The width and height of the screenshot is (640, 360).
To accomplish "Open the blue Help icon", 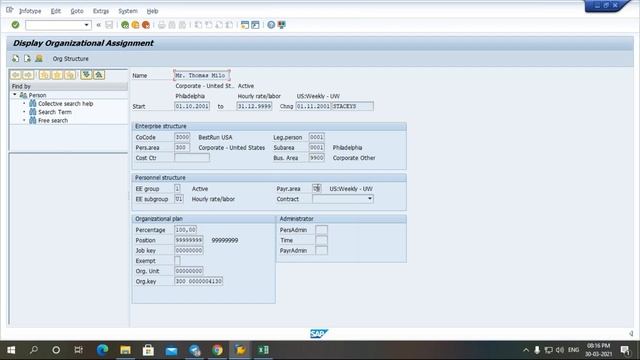I will [x=271, y=25].
